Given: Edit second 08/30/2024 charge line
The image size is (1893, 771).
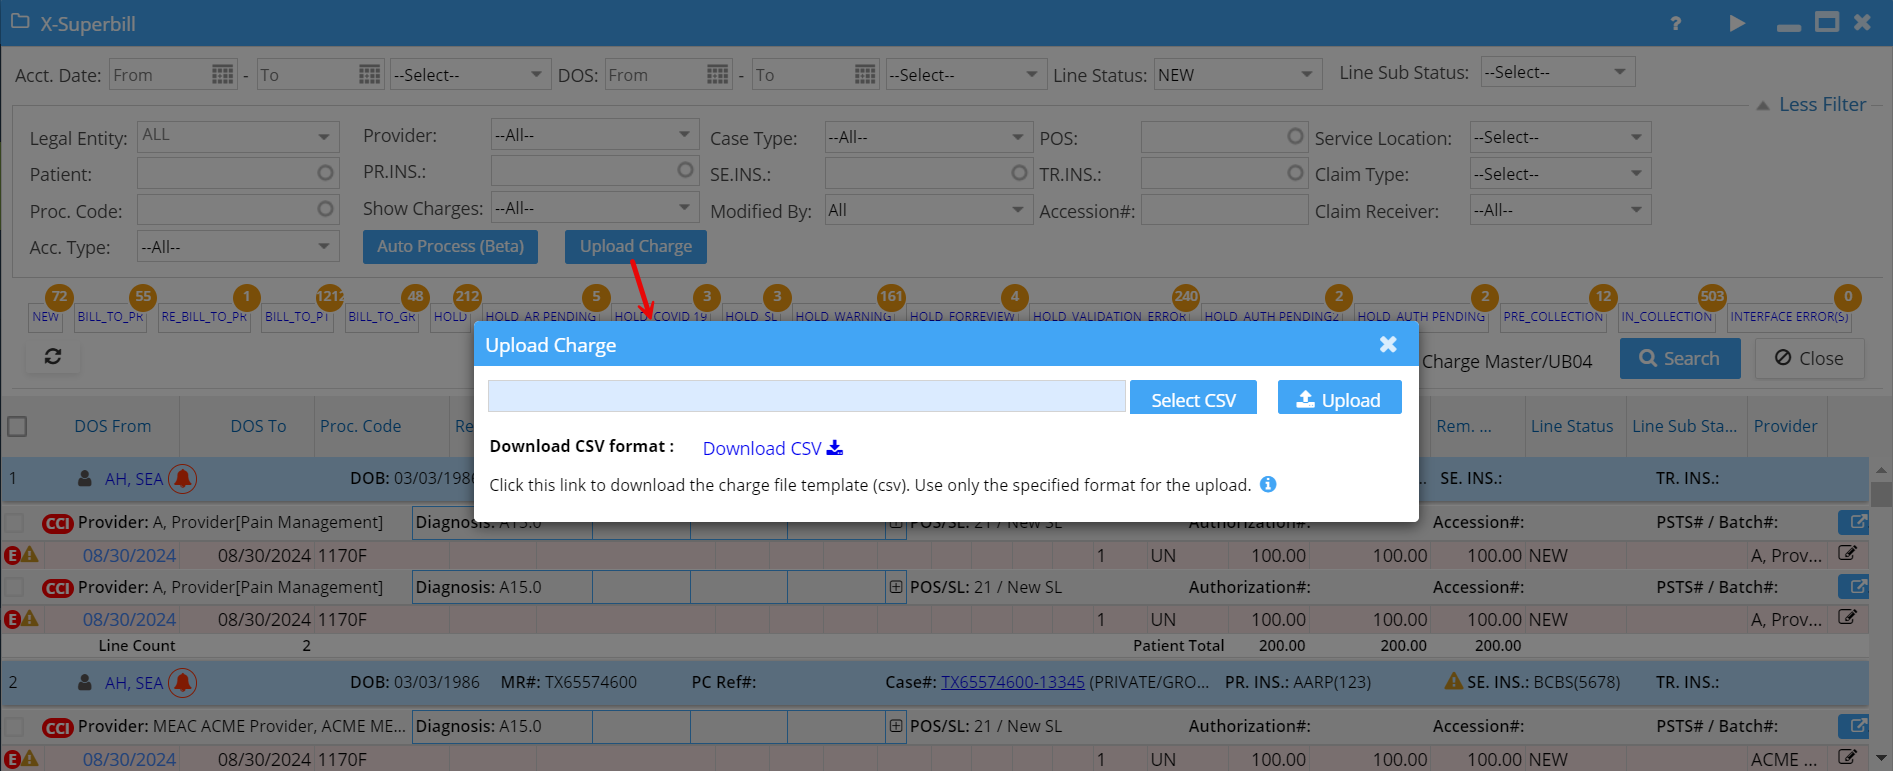Looking at the screenshot, I should click(x=1847, y=617).
